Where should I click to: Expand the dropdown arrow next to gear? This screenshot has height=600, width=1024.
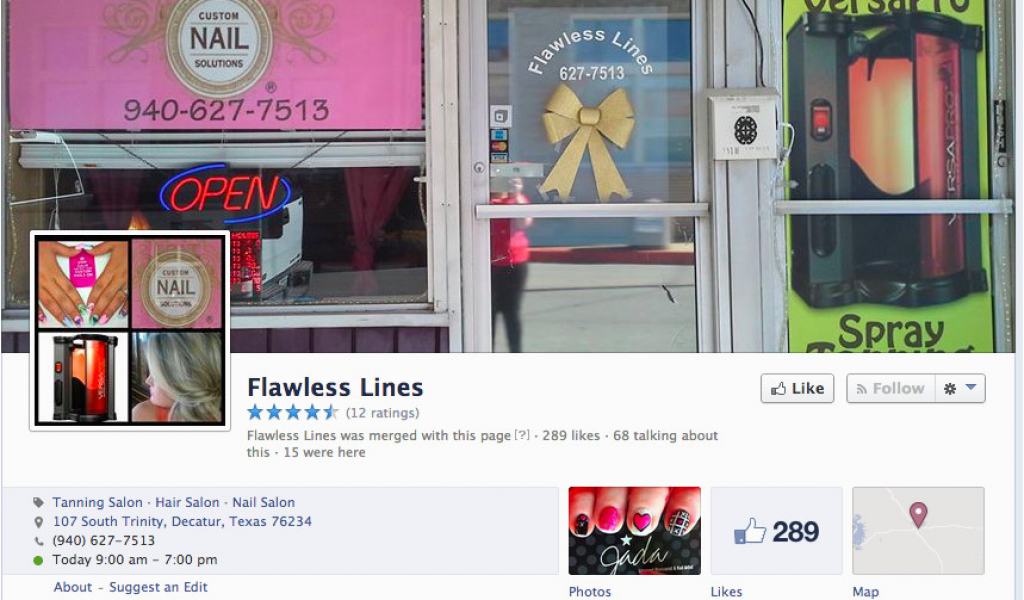coord(971,388)
